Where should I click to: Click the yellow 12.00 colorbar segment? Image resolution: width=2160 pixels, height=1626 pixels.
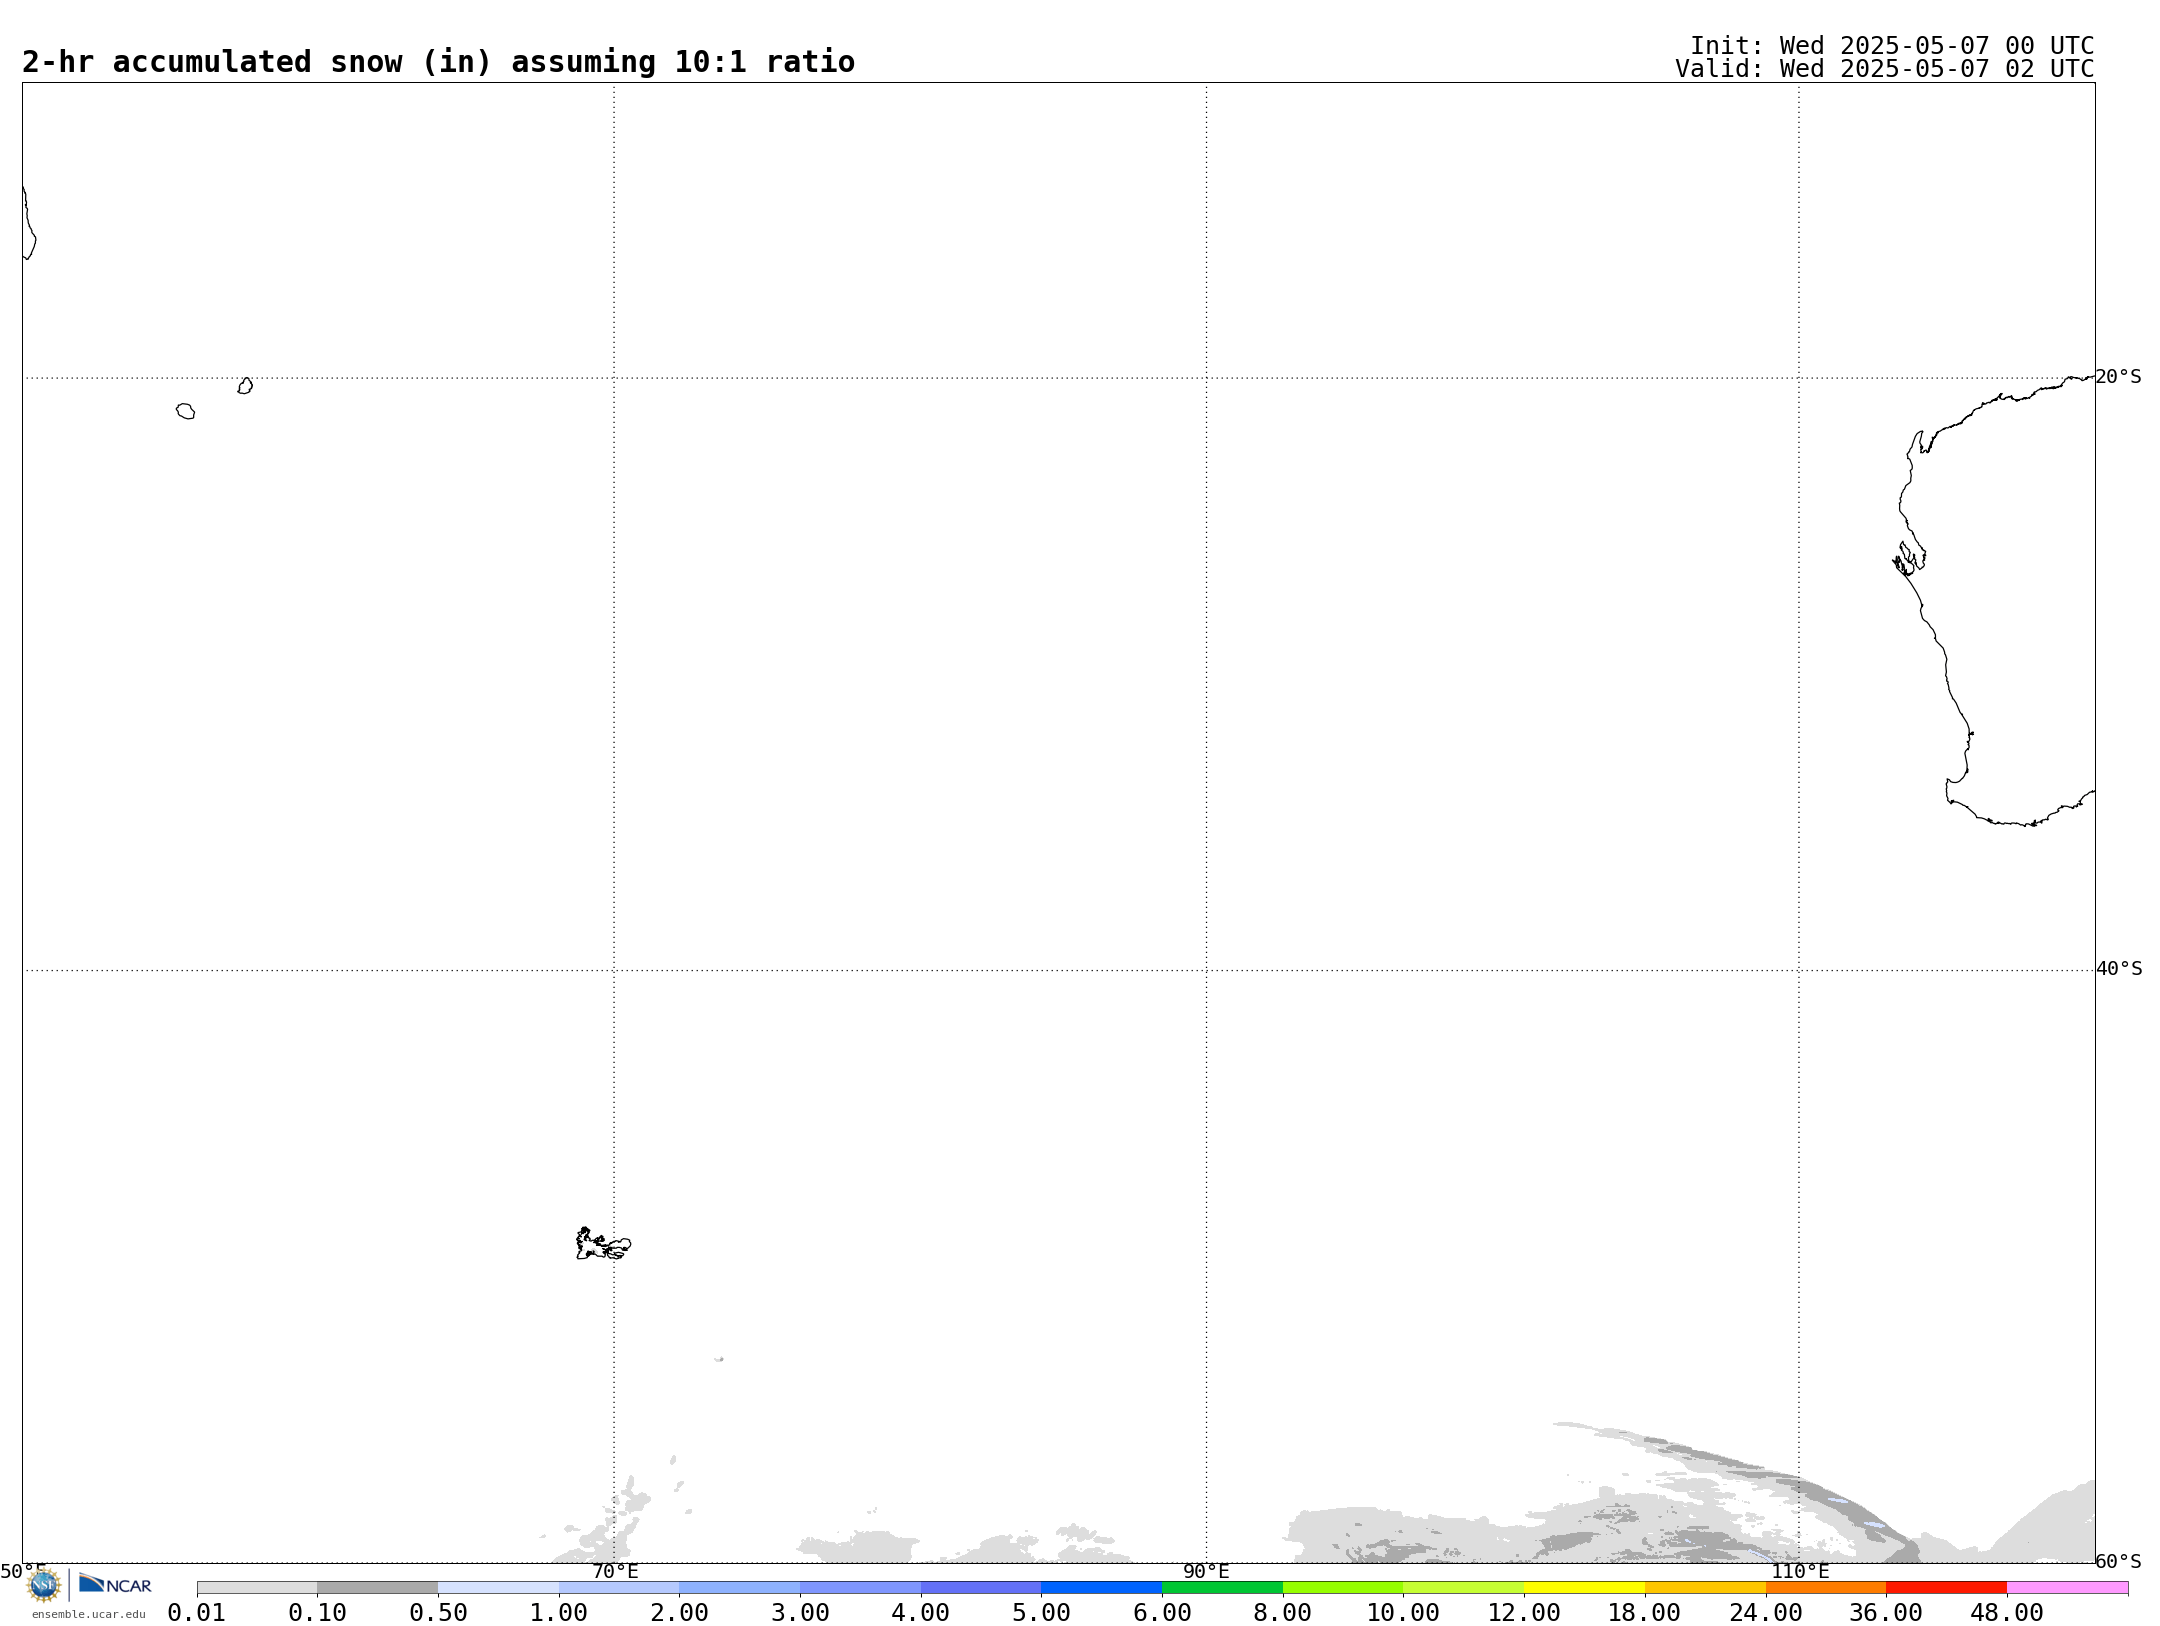(1584, 1588)
